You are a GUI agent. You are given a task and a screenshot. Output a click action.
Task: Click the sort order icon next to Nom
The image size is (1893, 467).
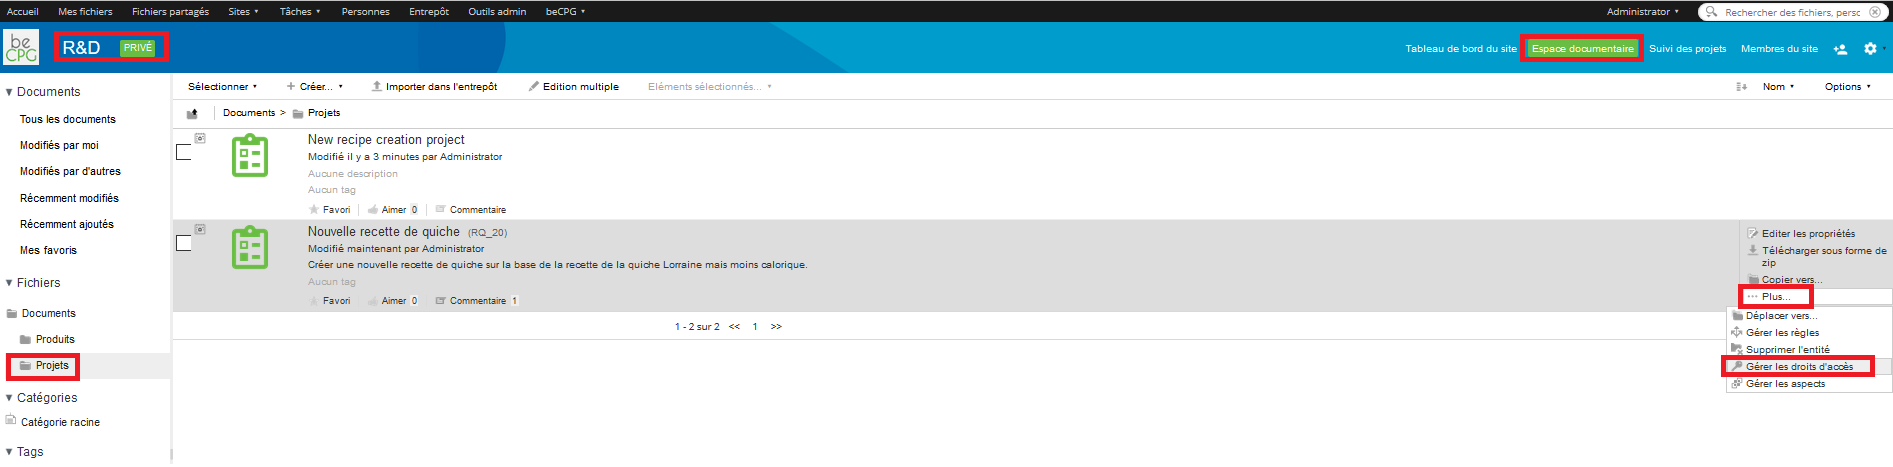point(1741,87)
